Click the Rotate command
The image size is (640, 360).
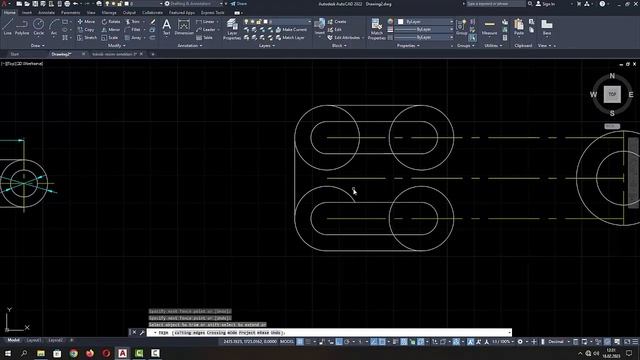pos(111,22)
